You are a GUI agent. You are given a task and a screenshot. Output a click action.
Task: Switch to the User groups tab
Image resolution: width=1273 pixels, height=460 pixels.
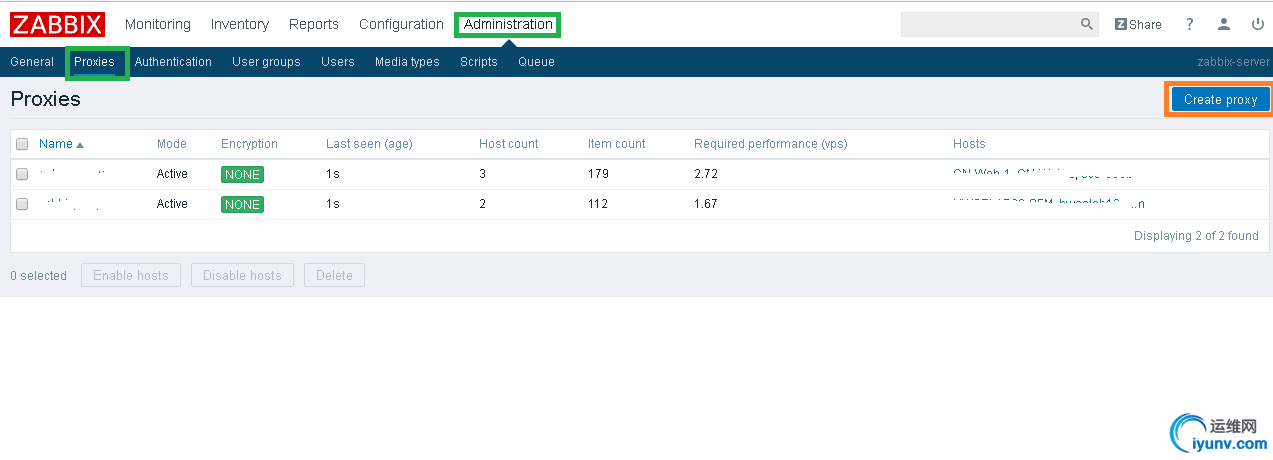266,62
